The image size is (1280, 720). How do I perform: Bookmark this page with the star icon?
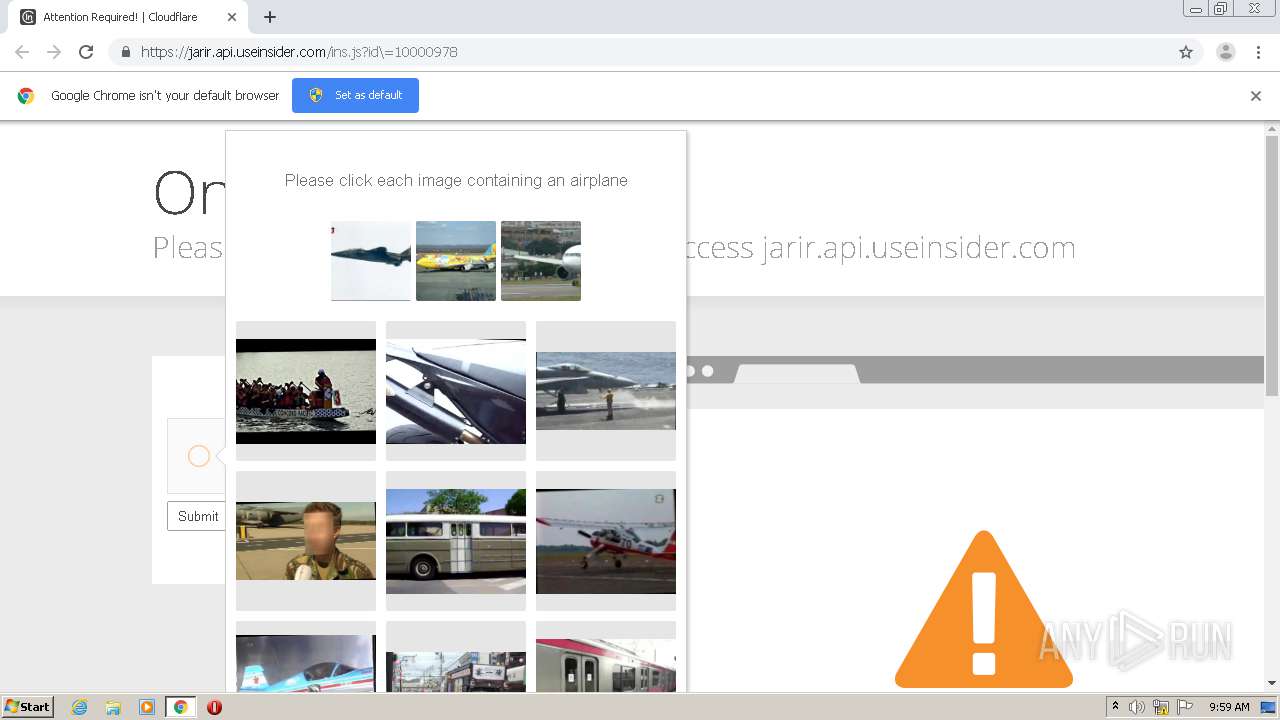[x=1186, y=52]
